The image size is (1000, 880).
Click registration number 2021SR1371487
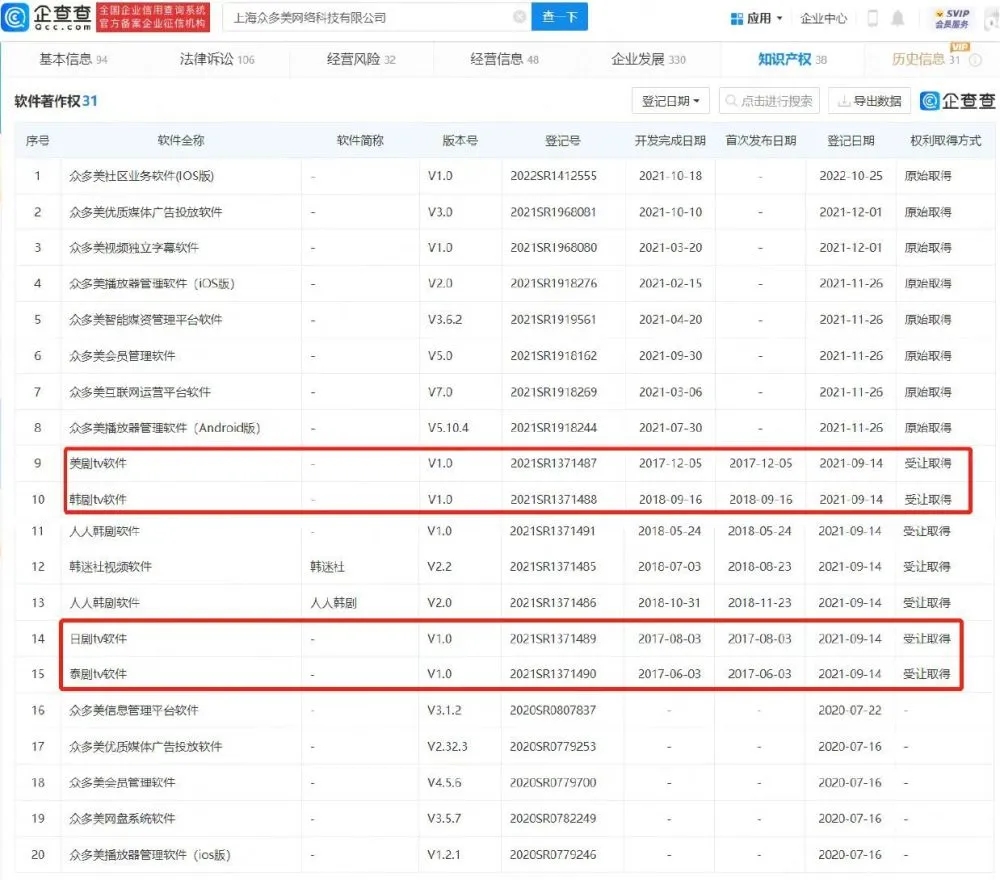pos(554,464)
